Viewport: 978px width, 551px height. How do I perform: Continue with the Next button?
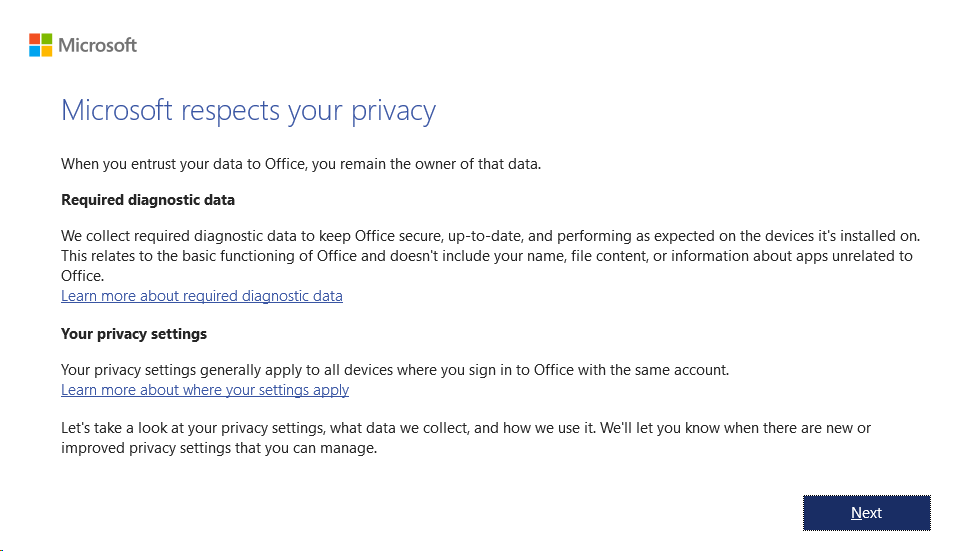[866, 513]
